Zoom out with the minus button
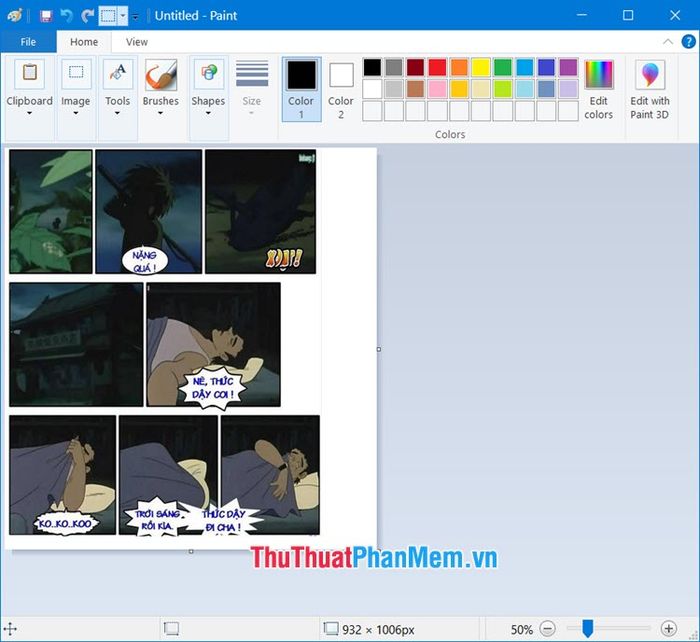This screenshot has height=642, width=700. [547, 629]
